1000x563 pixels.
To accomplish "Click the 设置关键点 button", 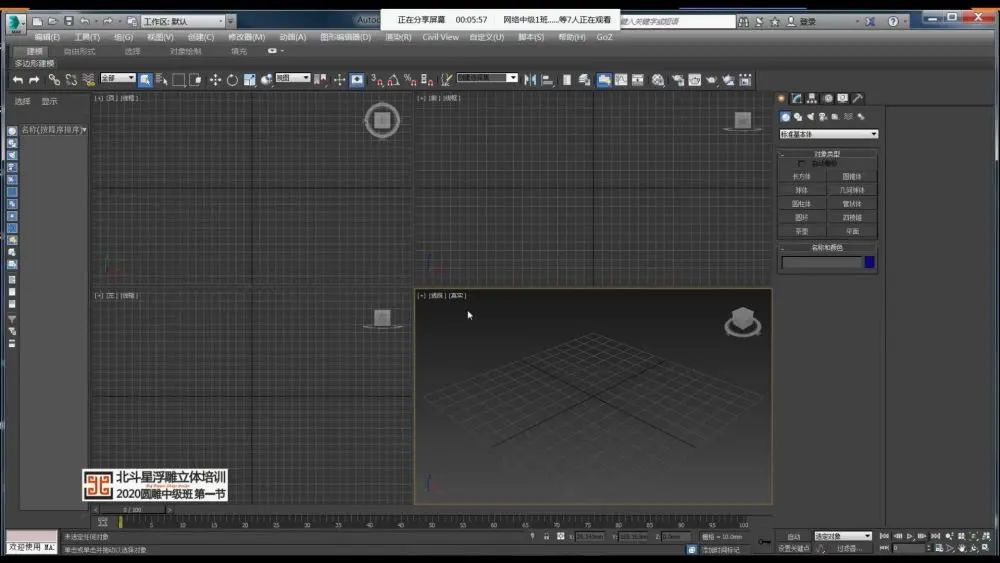I will (x=794, y=548).
